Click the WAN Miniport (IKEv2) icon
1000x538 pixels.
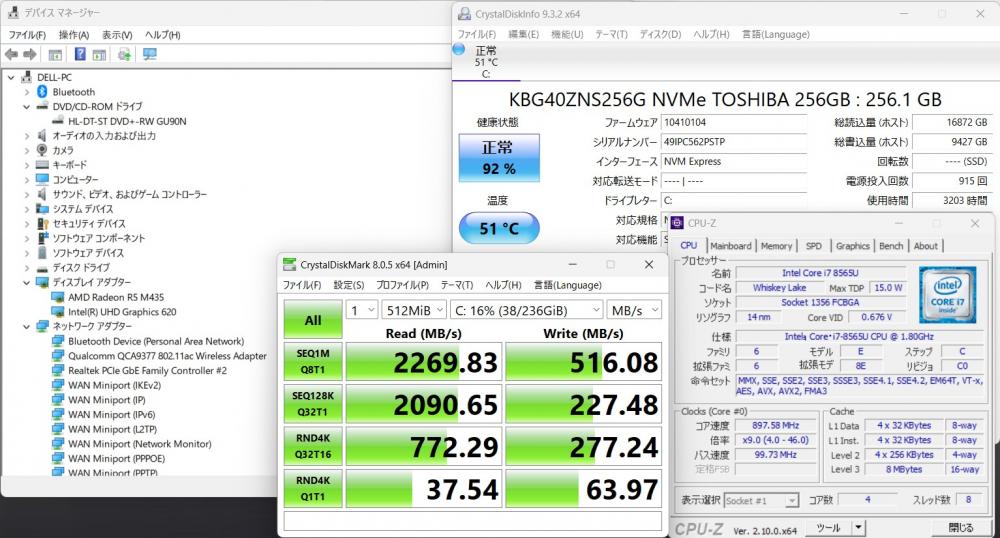[x=58, y=385]
